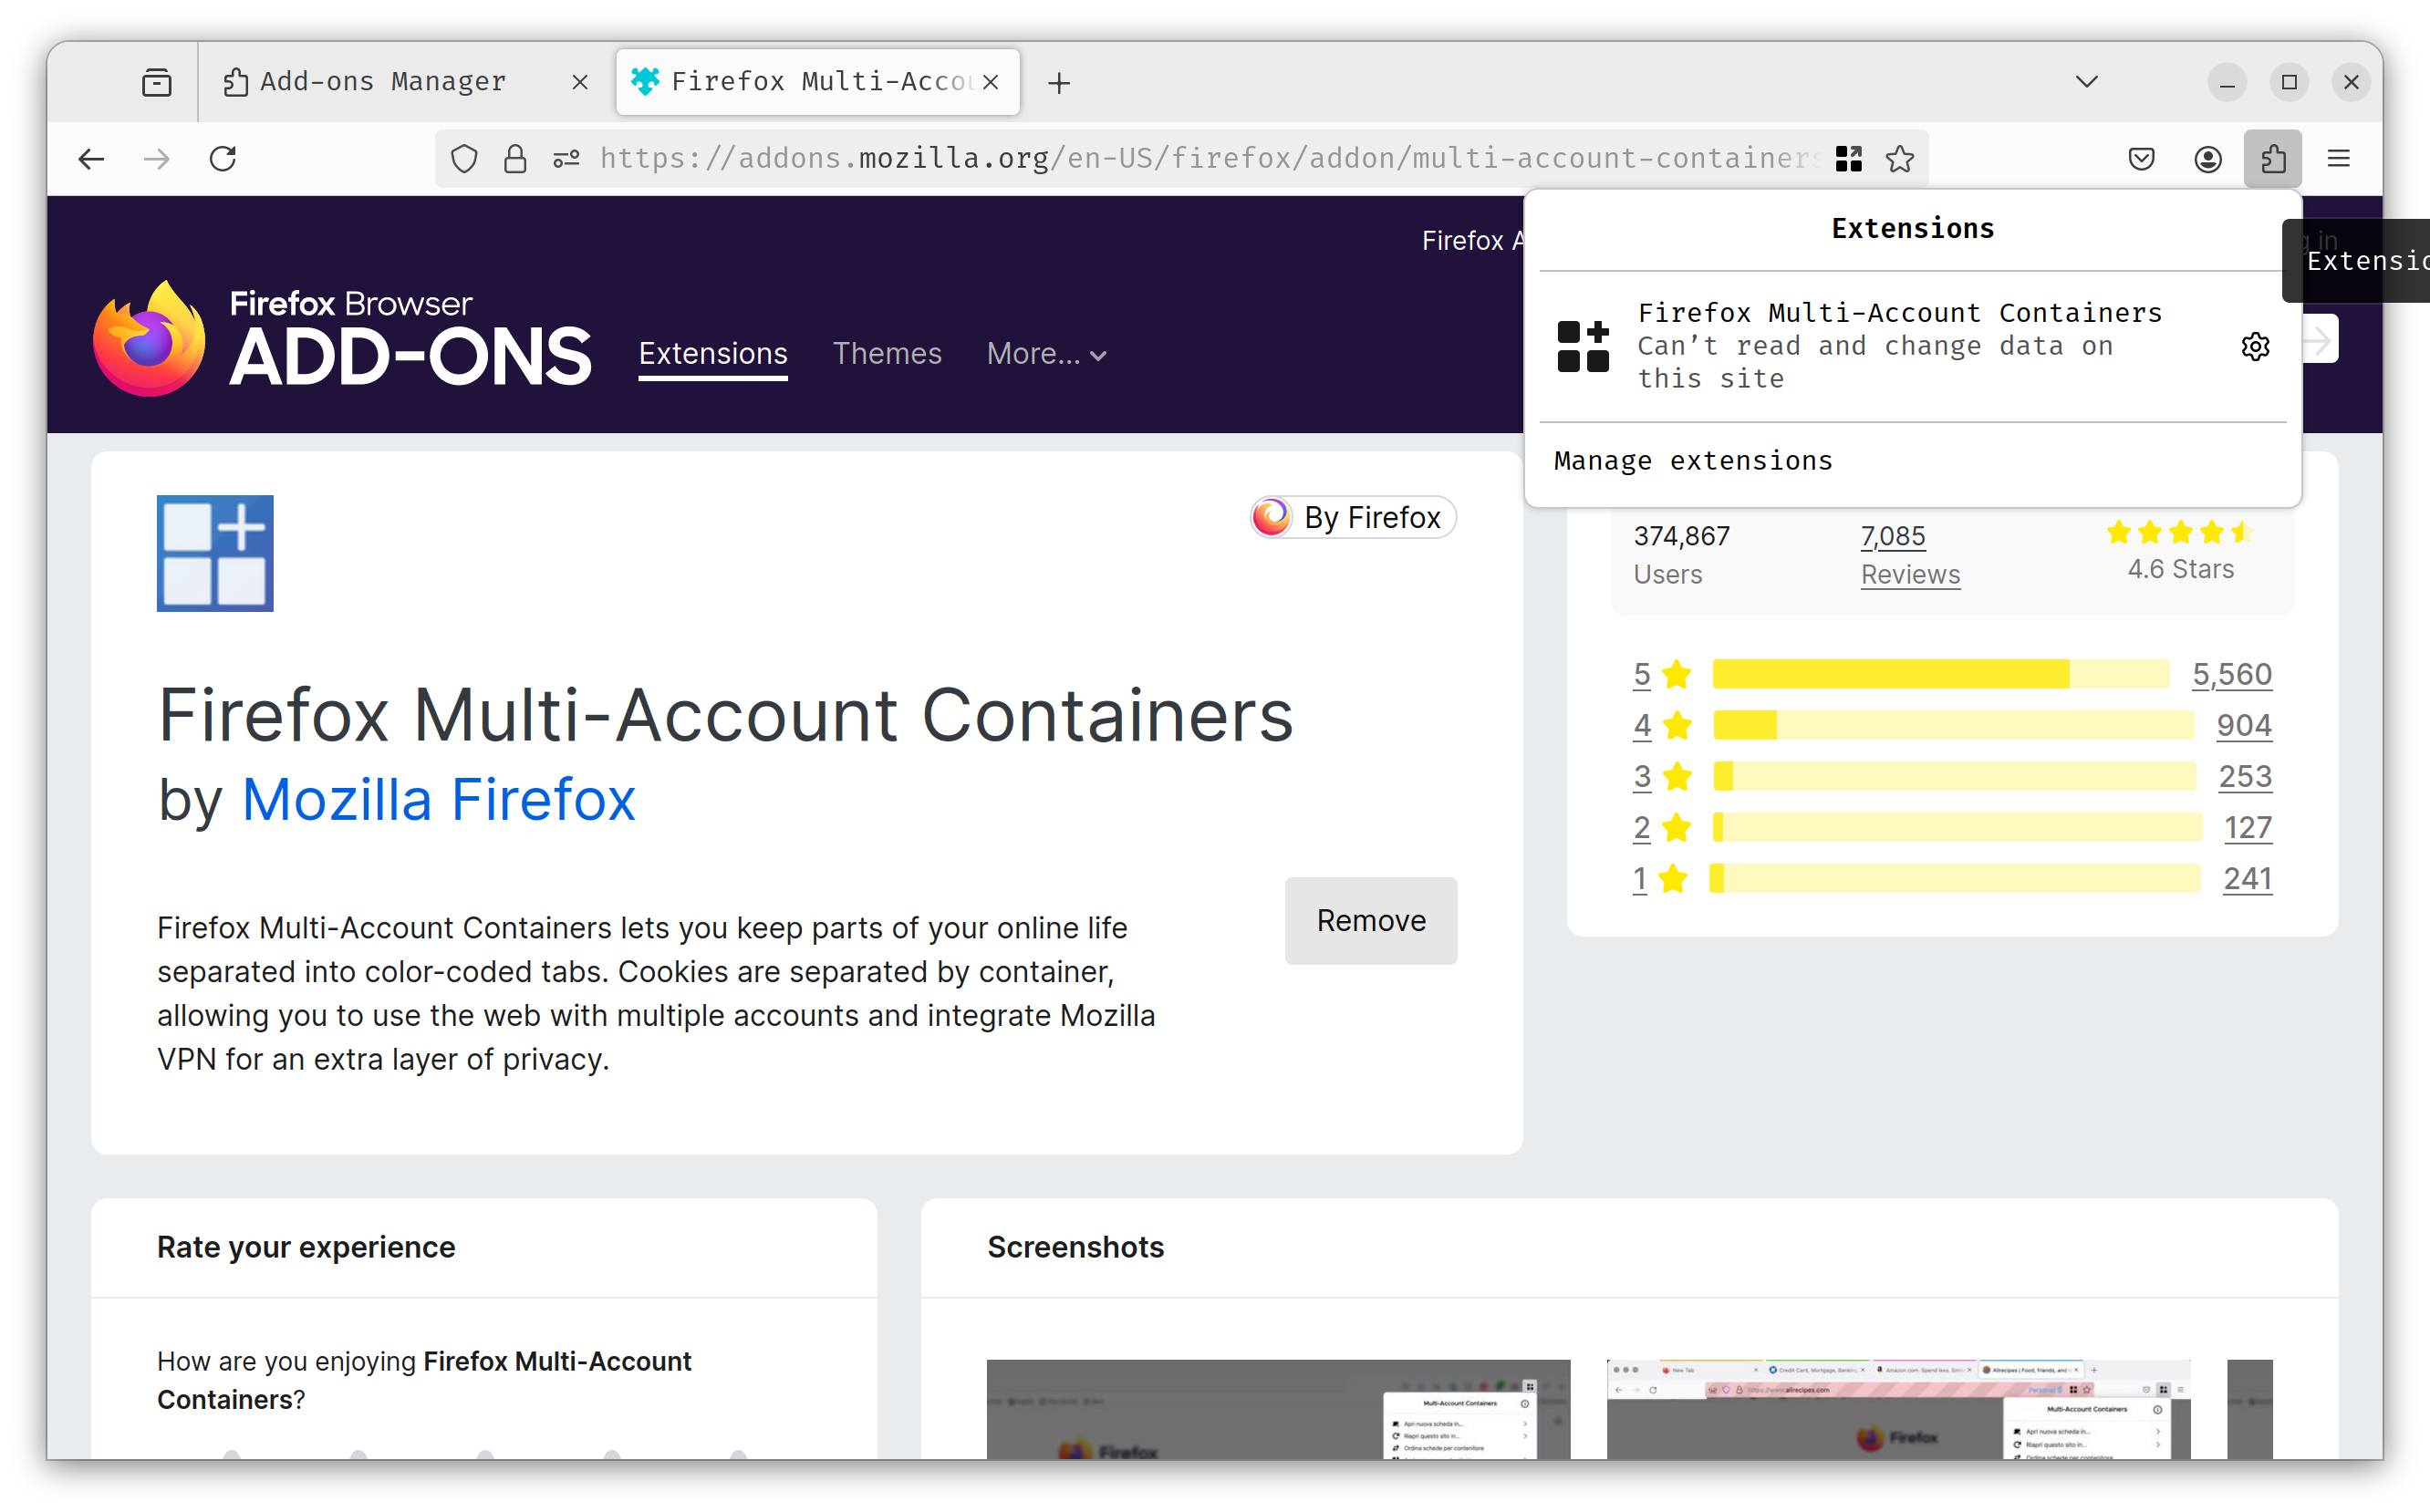Click the 4.6 star rating stars
This screenshot has width=2430, height=1512.
(2179, 533)
